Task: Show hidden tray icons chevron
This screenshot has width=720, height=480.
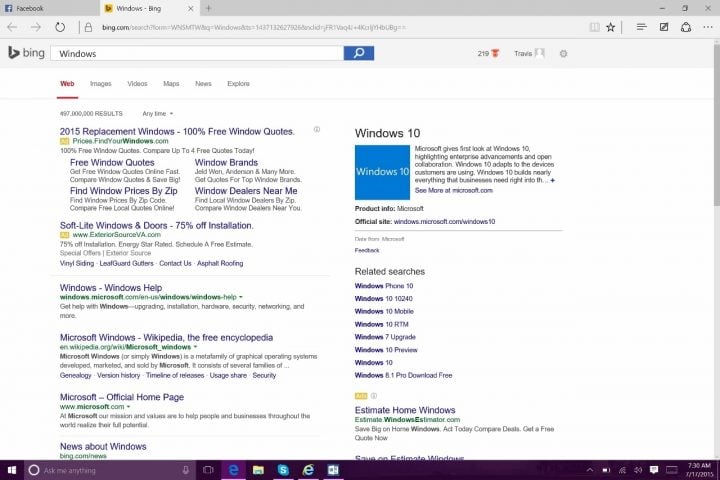Action: click(x=590, y=470)
